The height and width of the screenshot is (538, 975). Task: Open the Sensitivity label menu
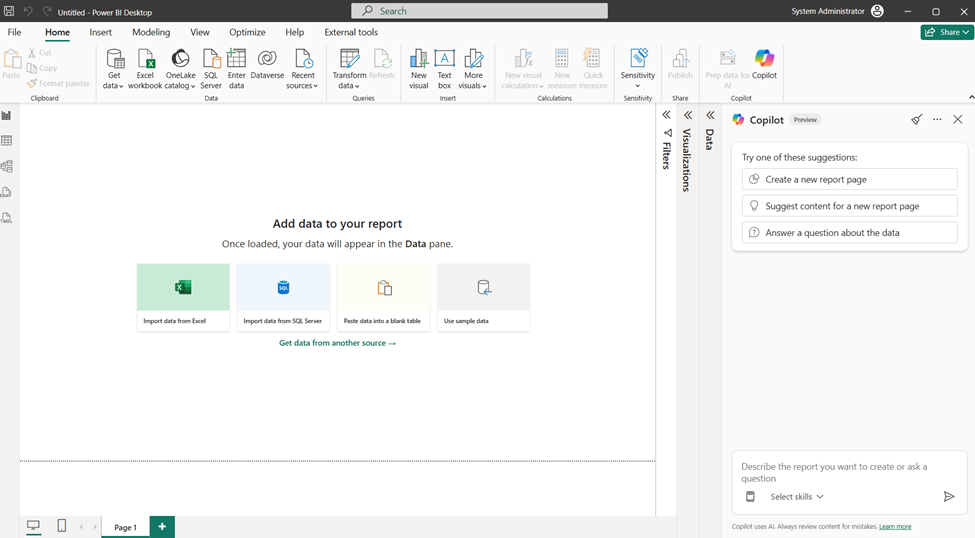coord(637,69)
